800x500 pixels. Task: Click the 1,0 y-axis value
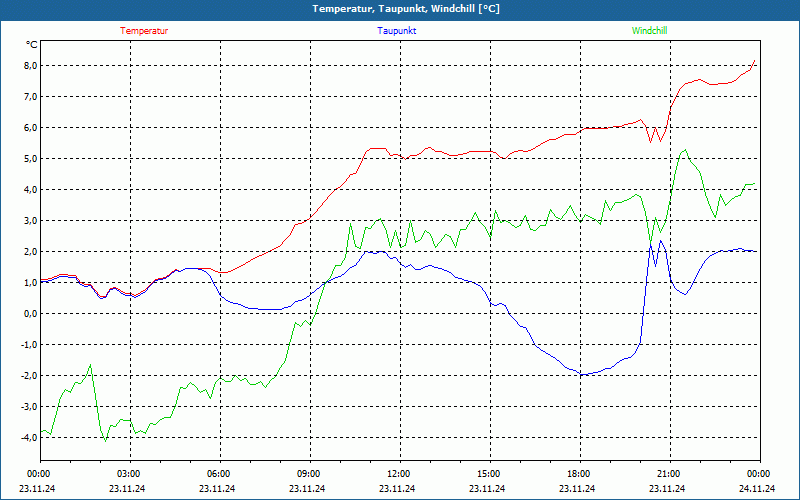(x=31, y=283)
